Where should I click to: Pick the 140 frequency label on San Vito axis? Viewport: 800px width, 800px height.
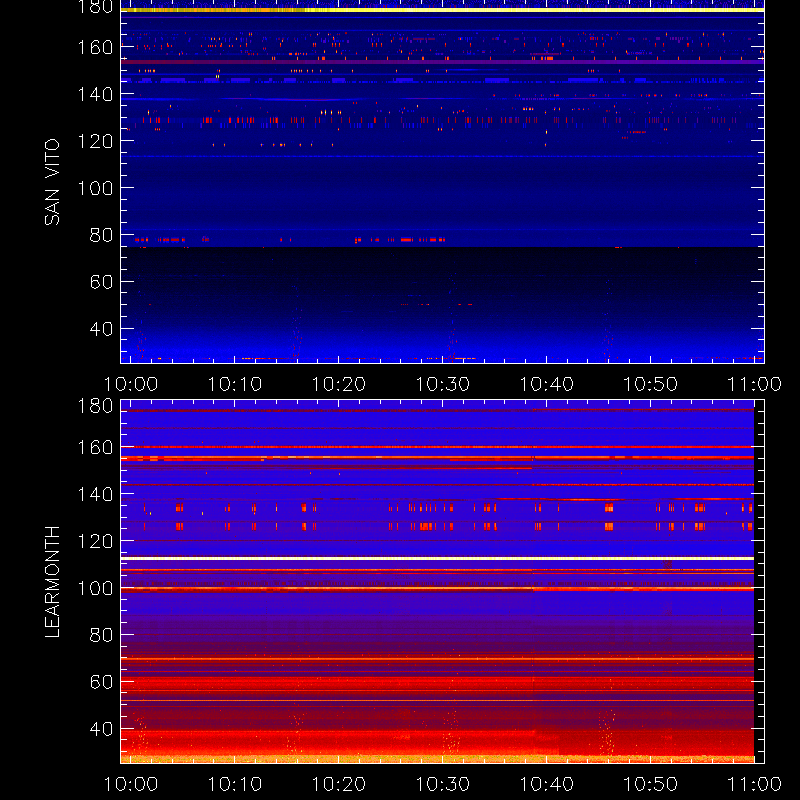[x=95, y=94]
